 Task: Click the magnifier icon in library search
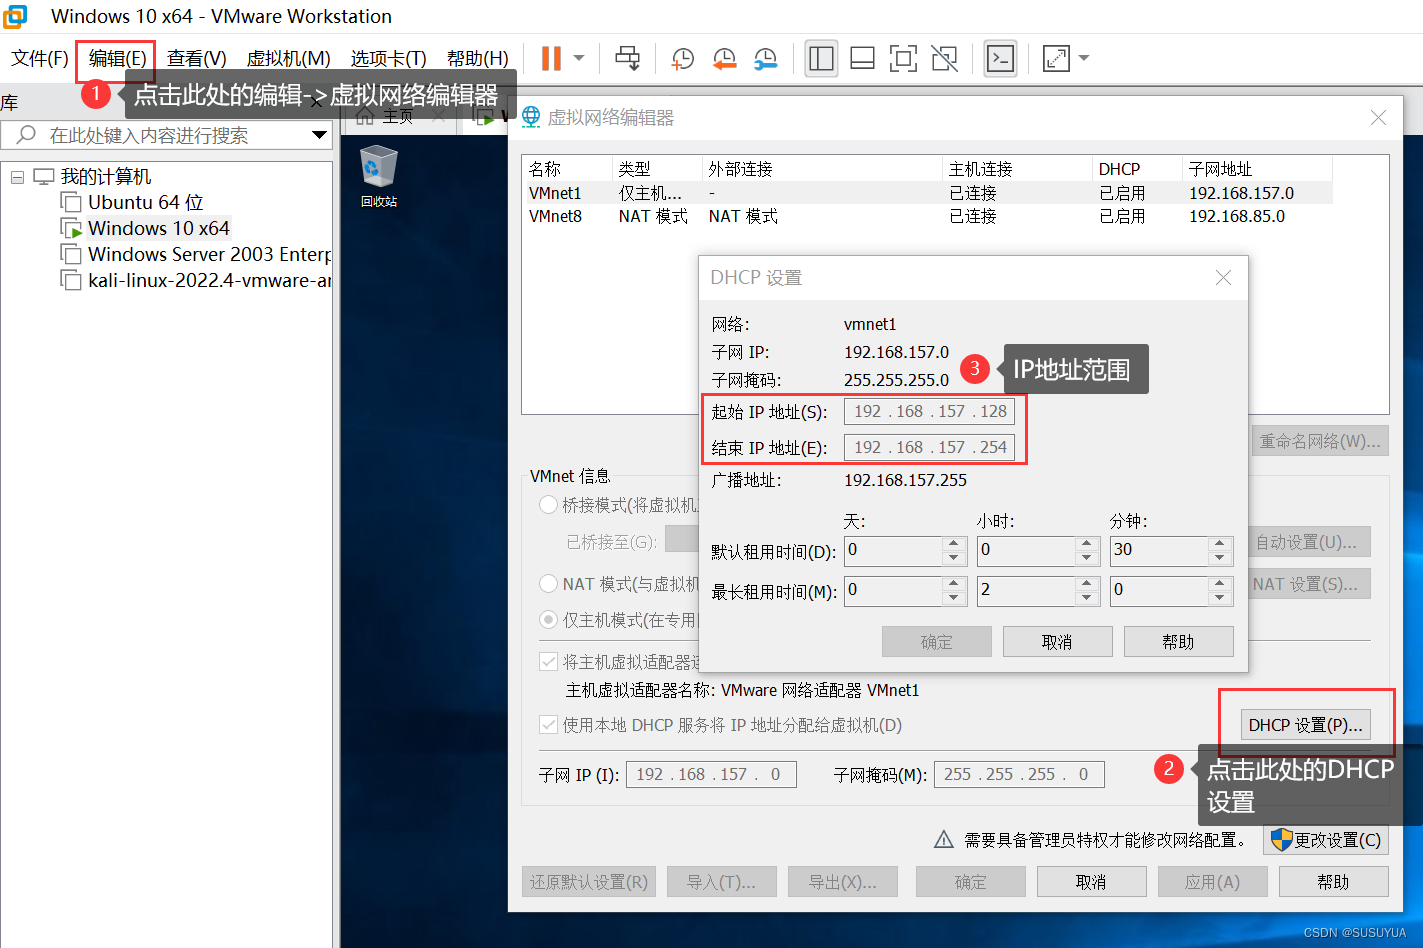tap(26, 135)
